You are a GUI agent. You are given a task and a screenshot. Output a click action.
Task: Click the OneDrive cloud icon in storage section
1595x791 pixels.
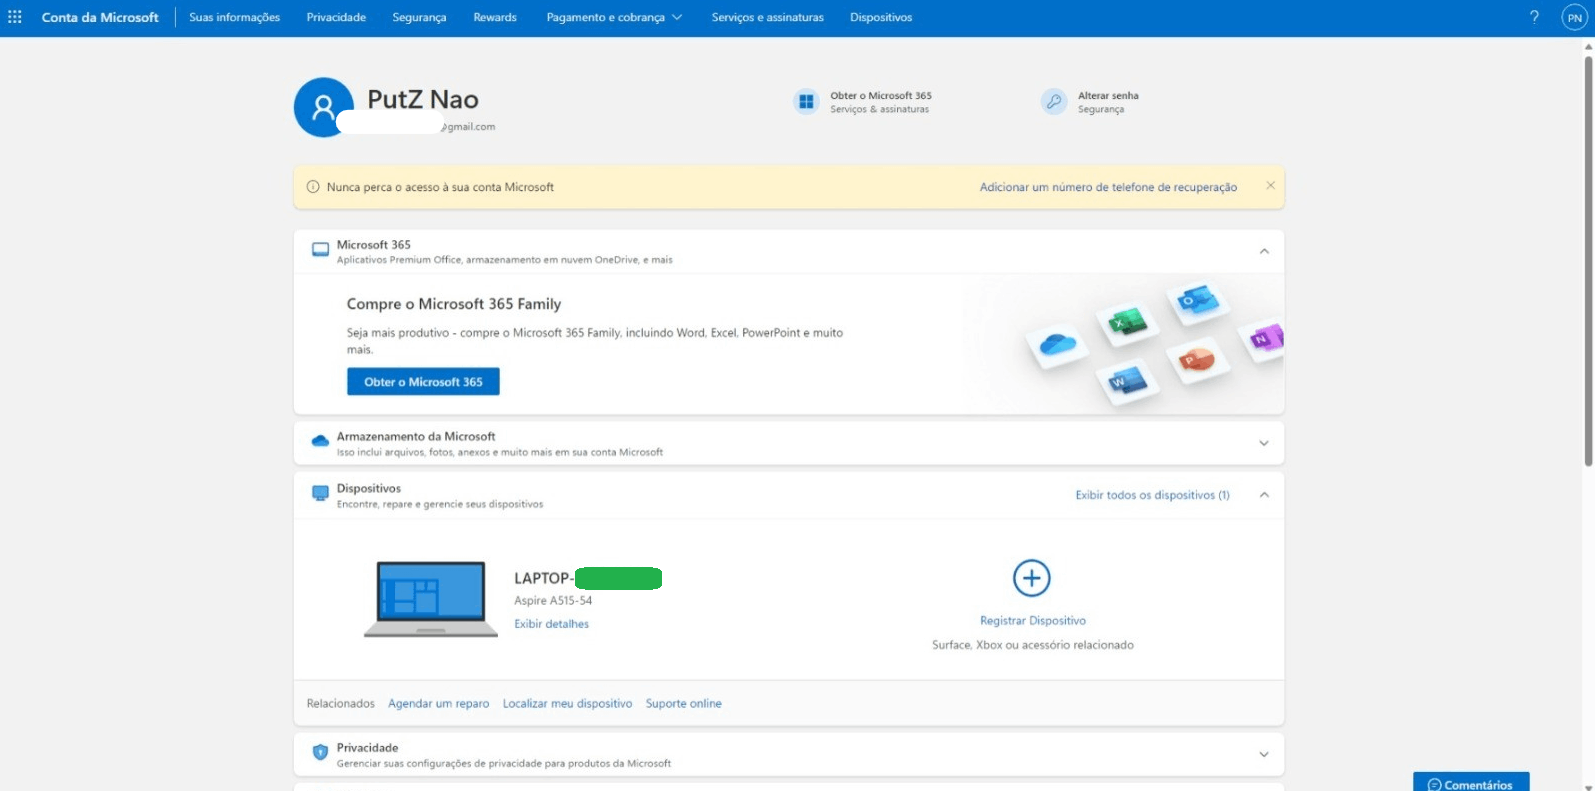tap(320, 441)
